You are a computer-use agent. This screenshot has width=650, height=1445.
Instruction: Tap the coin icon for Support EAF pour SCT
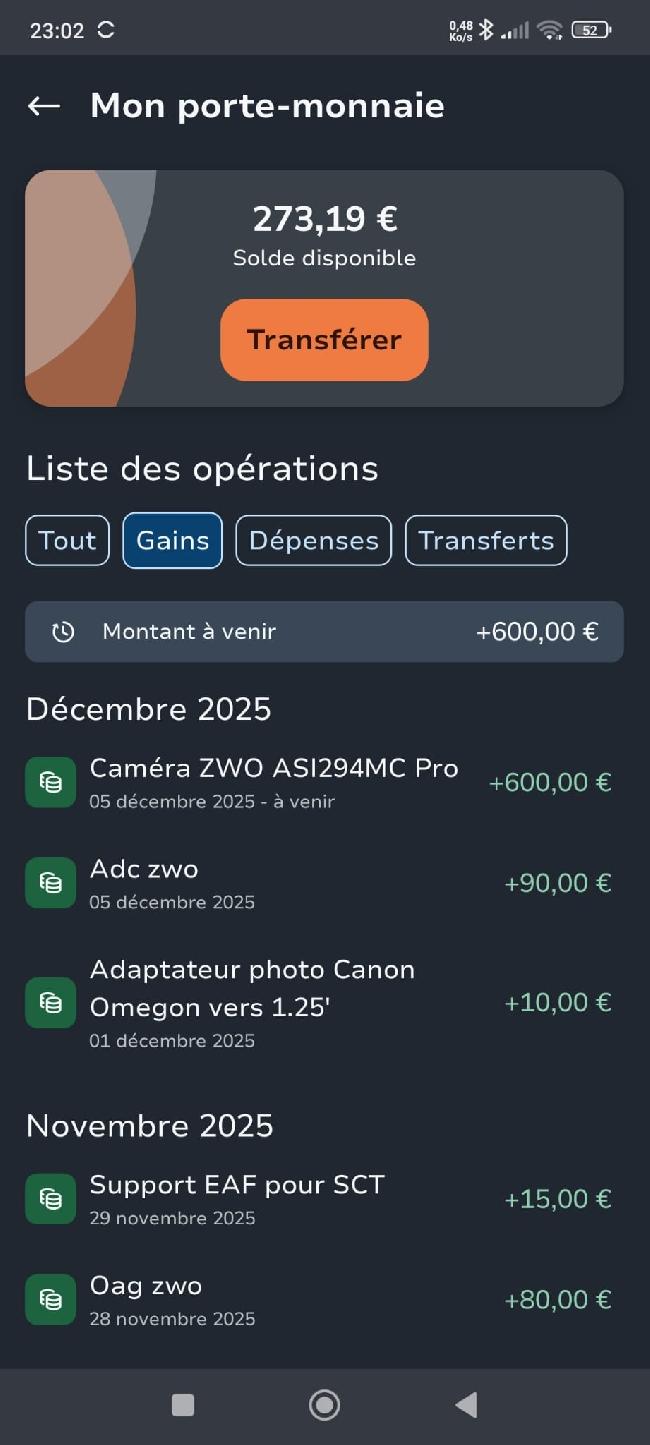coord(50,1198)
